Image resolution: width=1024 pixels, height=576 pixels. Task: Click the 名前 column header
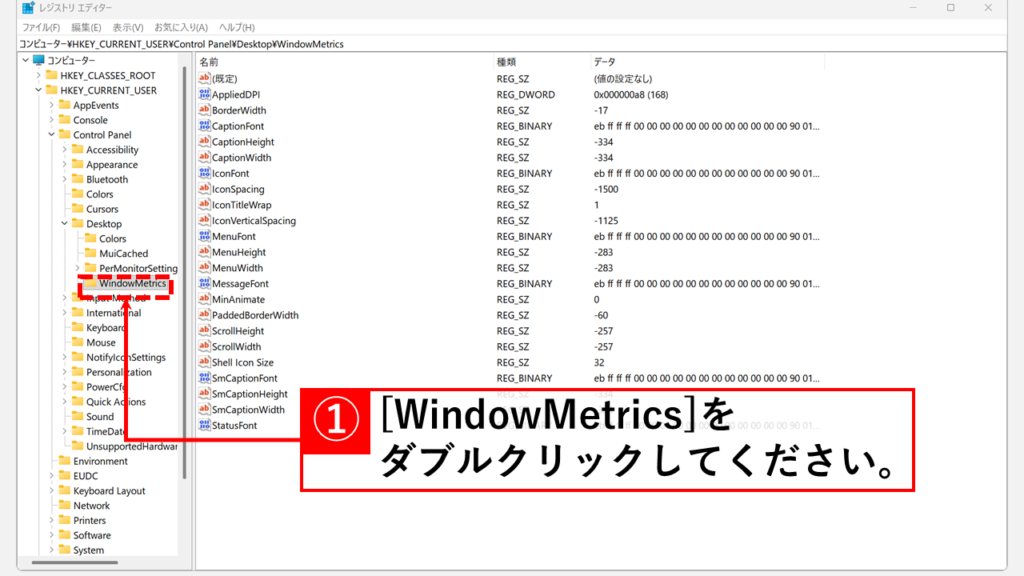tap(345, 62)
